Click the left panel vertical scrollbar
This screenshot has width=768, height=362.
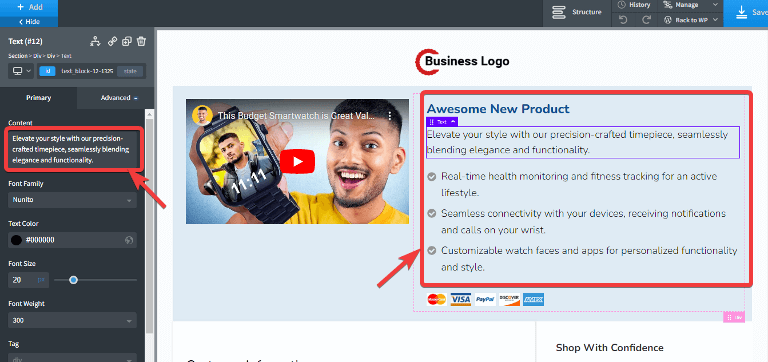[149, 225]
